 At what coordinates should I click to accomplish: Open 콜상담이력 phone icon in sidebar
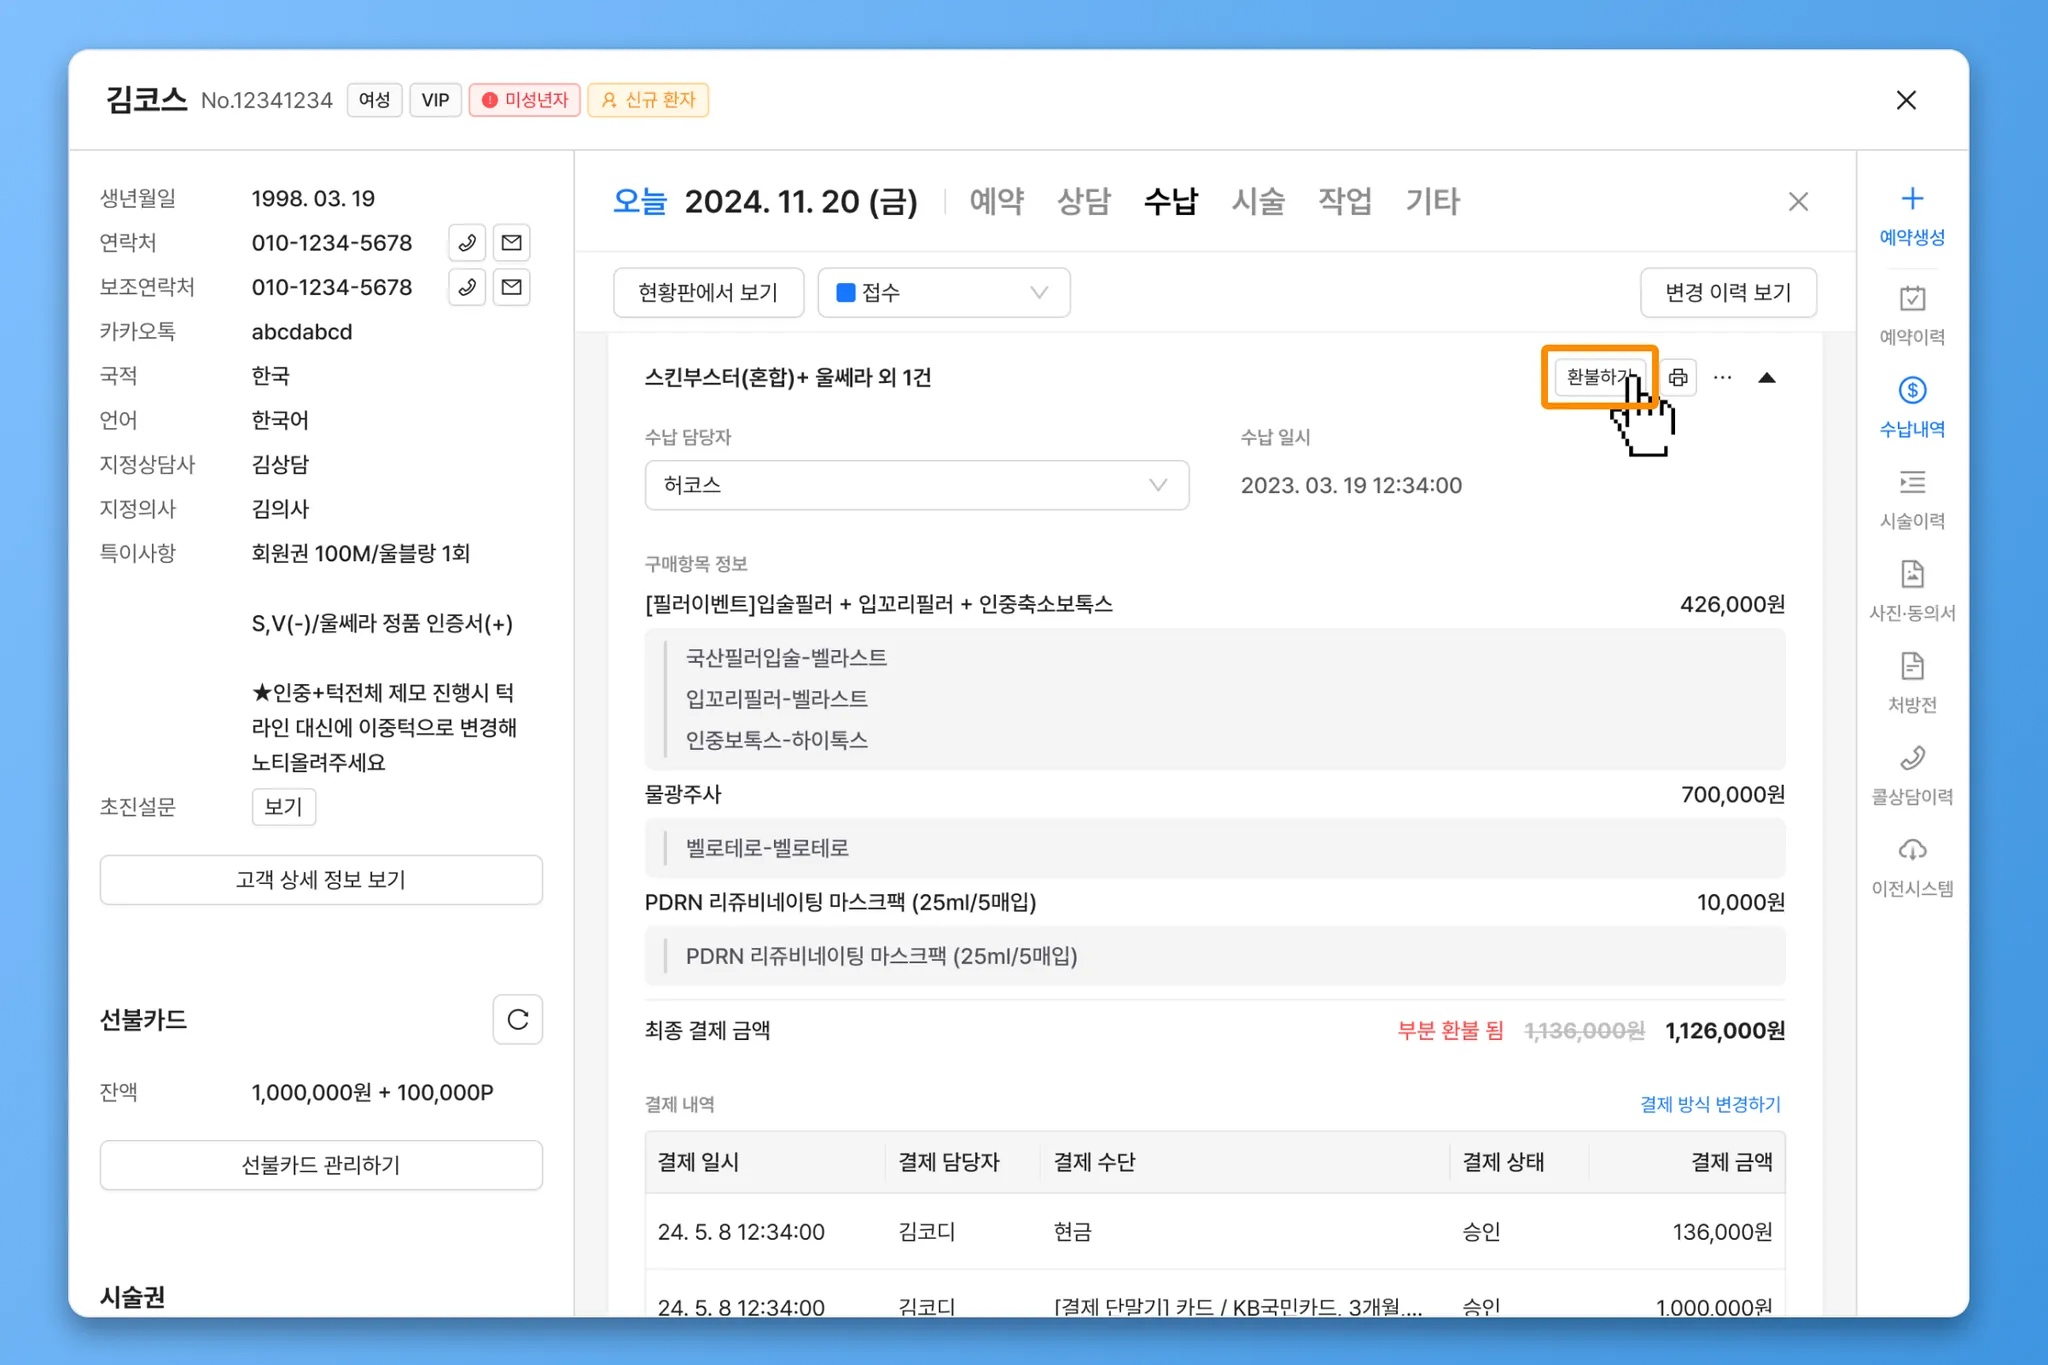[x=1911, y=758]
